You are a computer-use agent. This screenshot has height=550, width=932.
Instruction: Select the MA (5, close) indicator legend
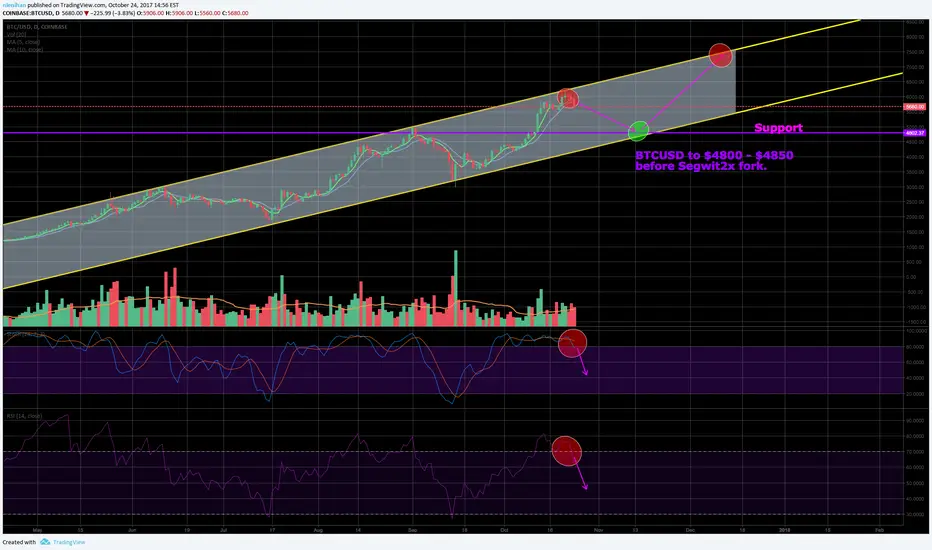pyautogui.click(x=23, y=42)
